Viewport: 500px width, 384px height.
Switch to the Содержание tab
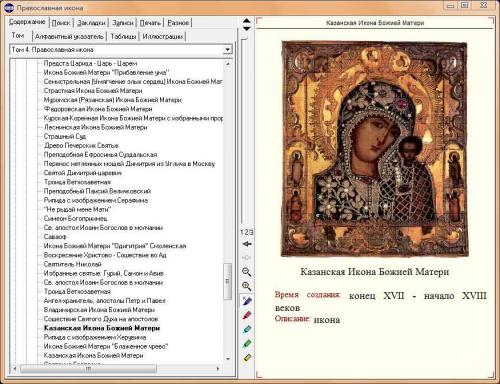[x=27, y=22]
